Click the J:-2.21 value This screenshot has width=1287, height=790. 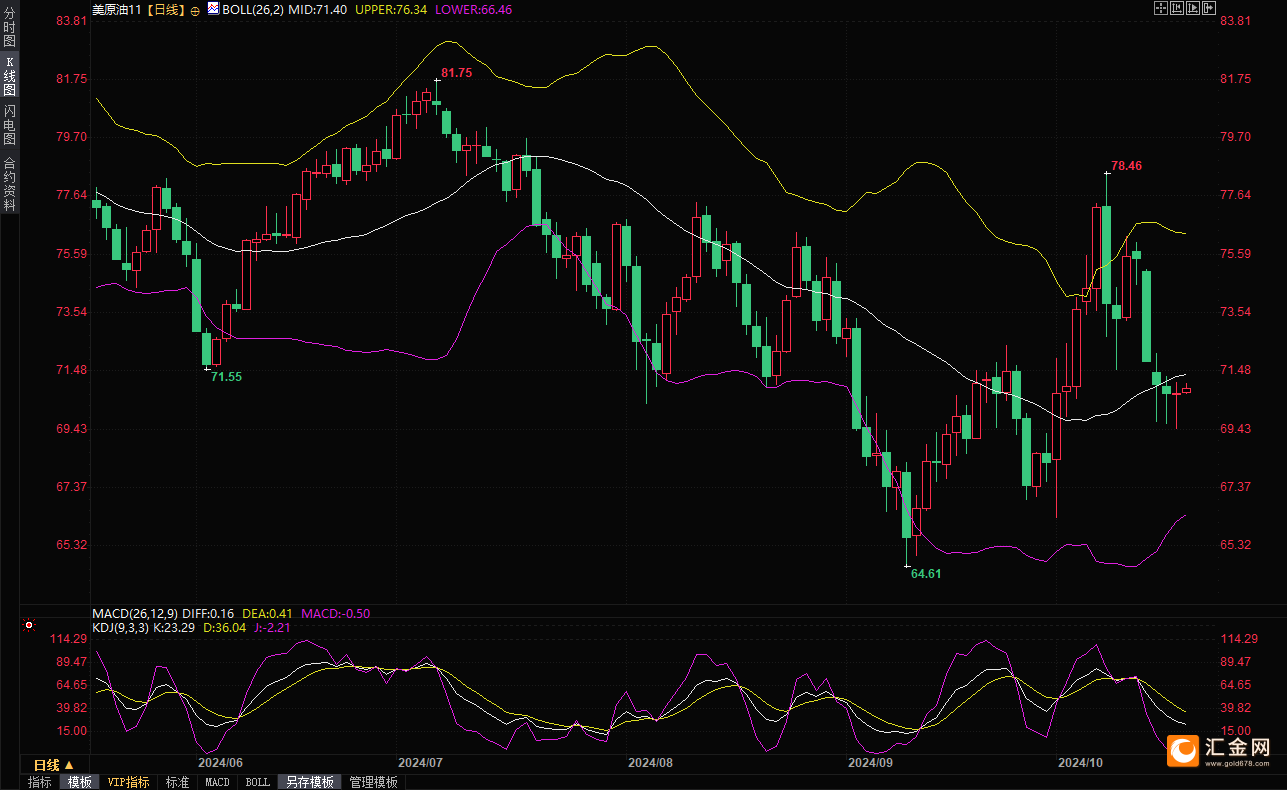tap(272, 627)
